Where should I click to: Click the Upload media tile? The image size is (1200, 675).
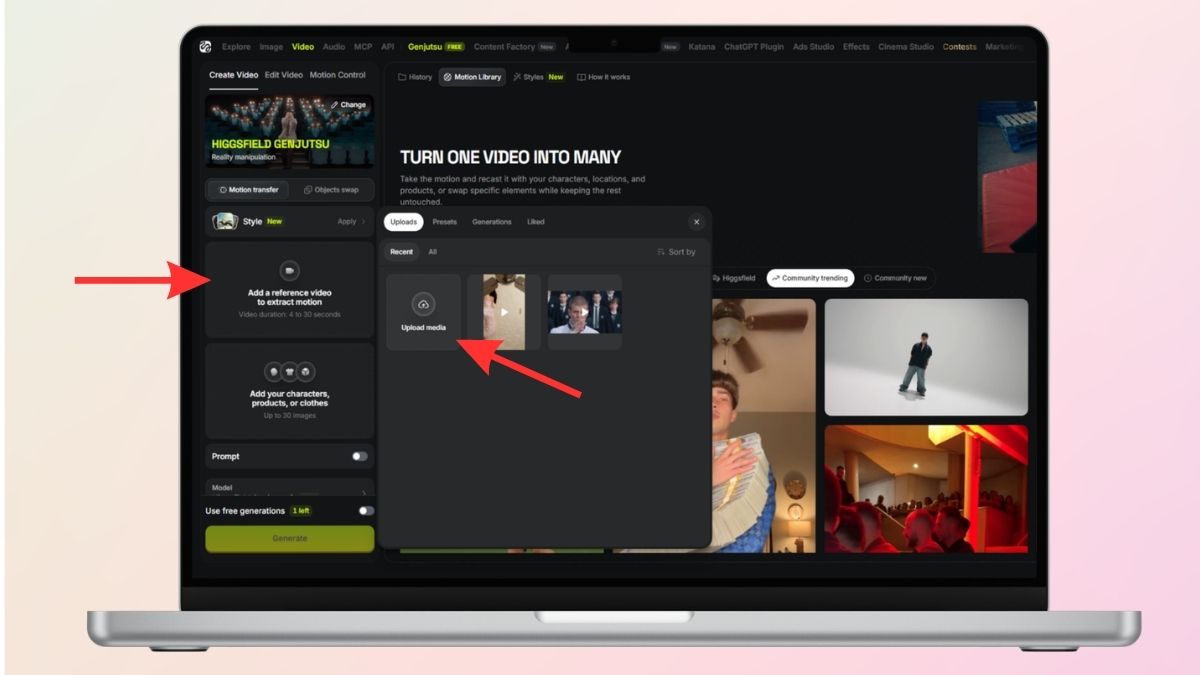[x=424, y=313]
